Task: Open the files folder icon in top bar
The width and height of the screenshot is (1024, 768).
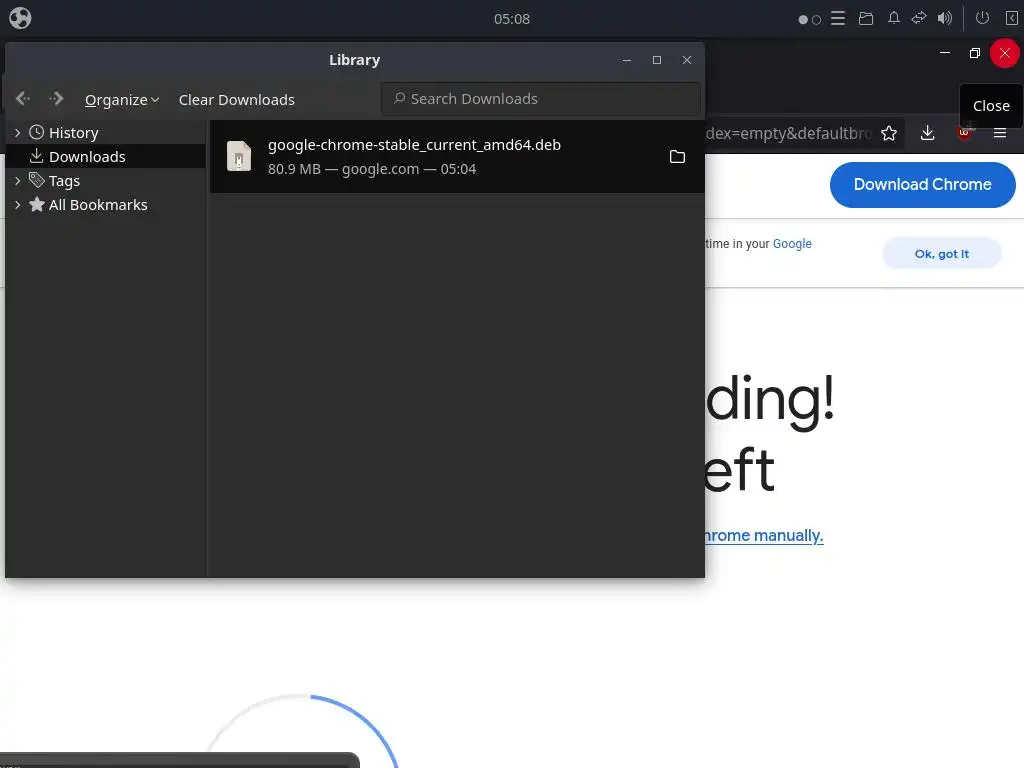Action: [866, 18]
